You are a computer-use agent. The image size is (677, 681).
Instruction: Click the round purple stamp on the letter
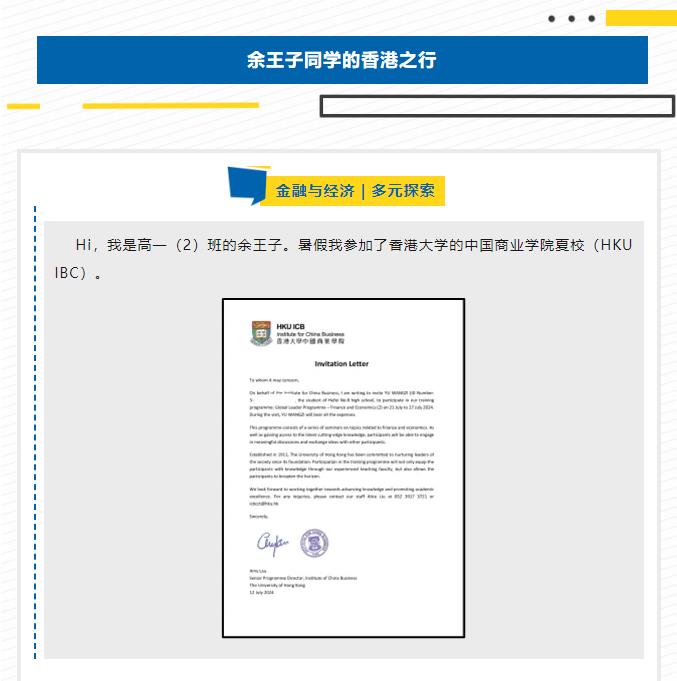pyautogui.click(x=314, y=543)
